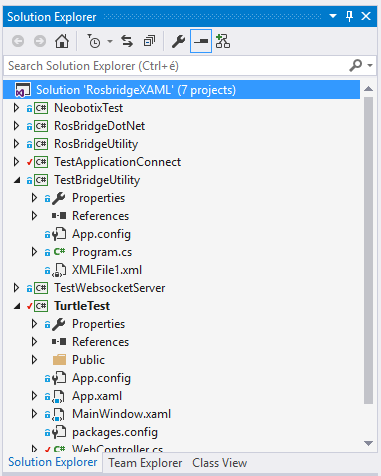Click Sync with Active Document icon
381x476 pixels.
[x=127, y=41]
